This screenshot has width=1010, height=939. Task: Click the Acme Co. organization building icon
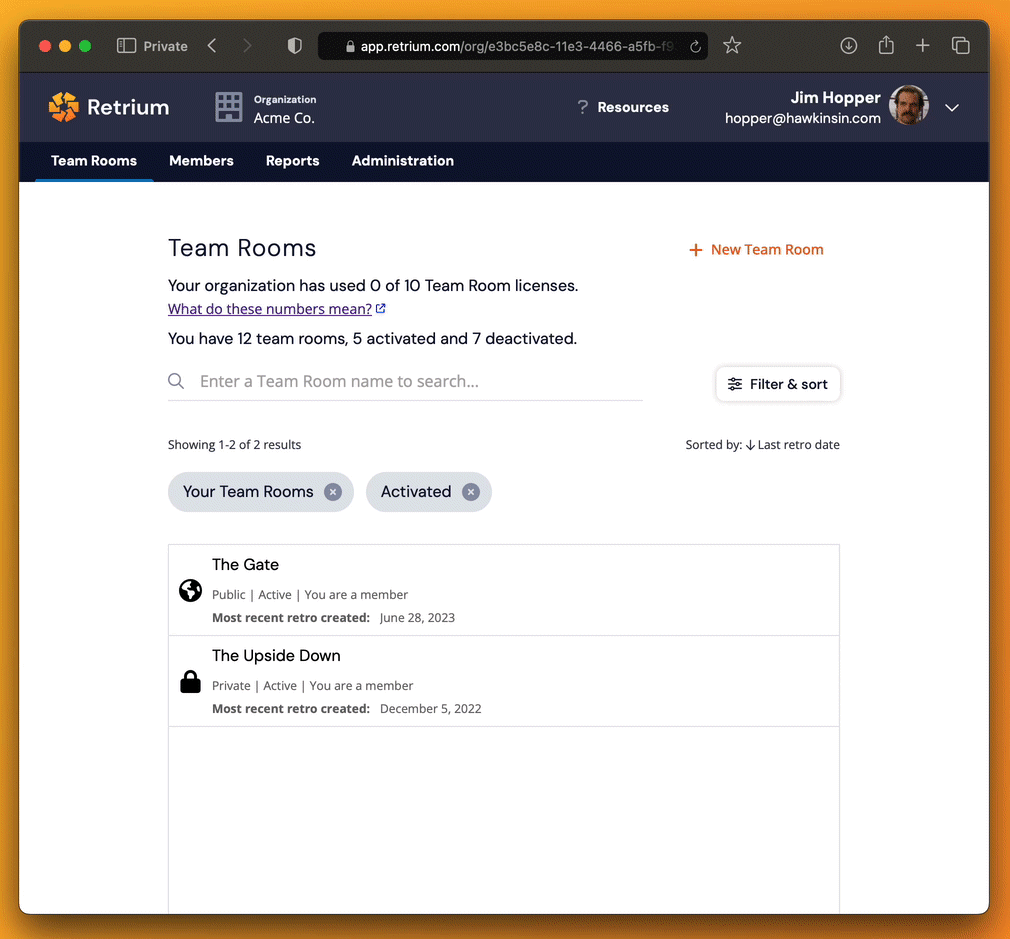[229, 107]
